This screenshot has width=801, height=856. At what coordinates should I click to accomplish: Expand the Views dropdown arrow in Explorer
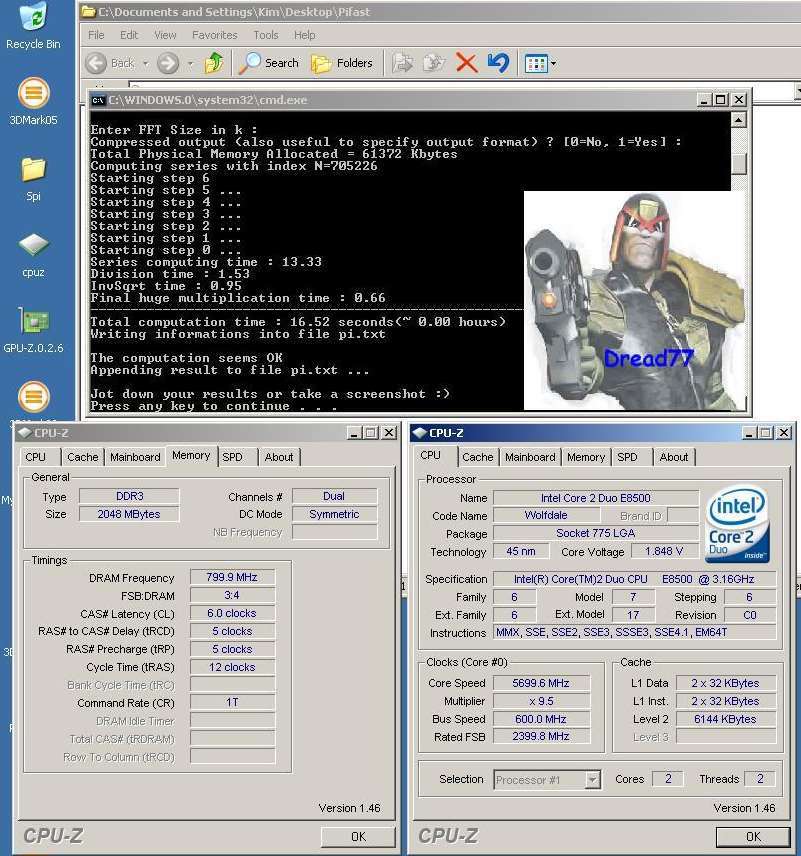(553, 64)
